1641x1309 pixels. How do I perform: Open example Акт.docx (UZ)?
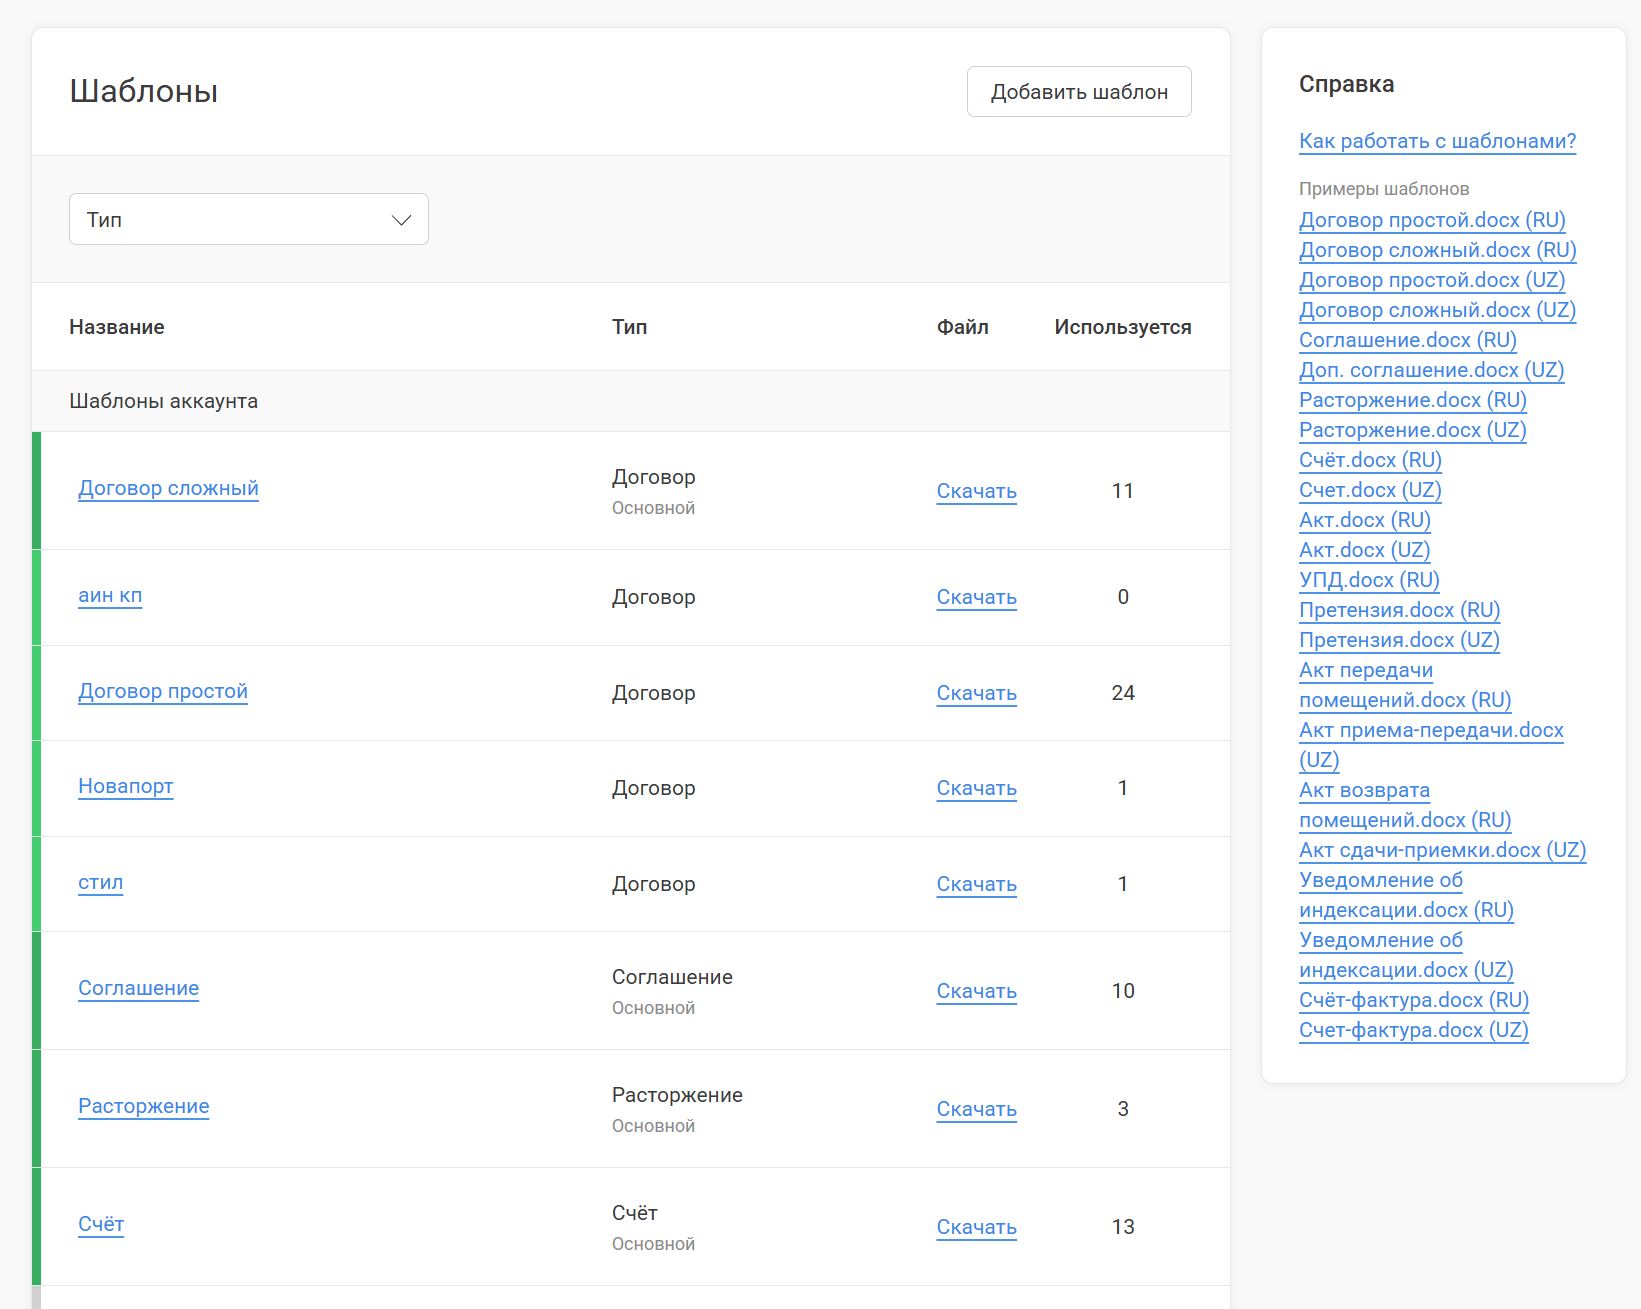[1365, 550]
